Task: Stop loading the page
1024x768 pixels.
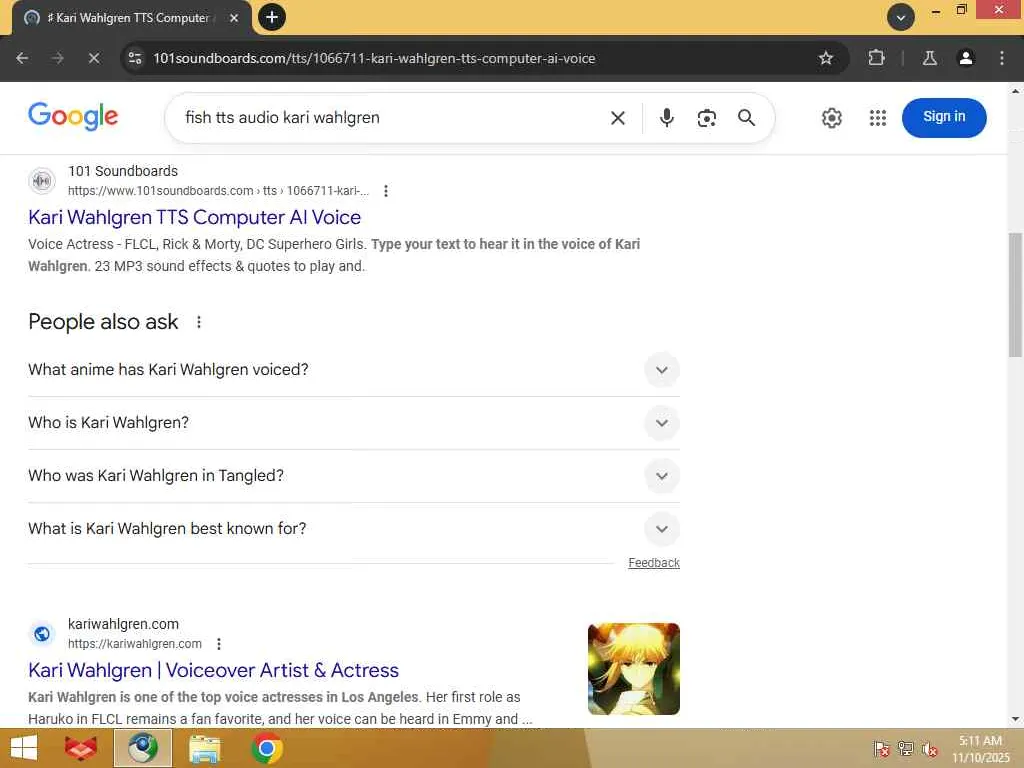Action: [x=94, y=58]
